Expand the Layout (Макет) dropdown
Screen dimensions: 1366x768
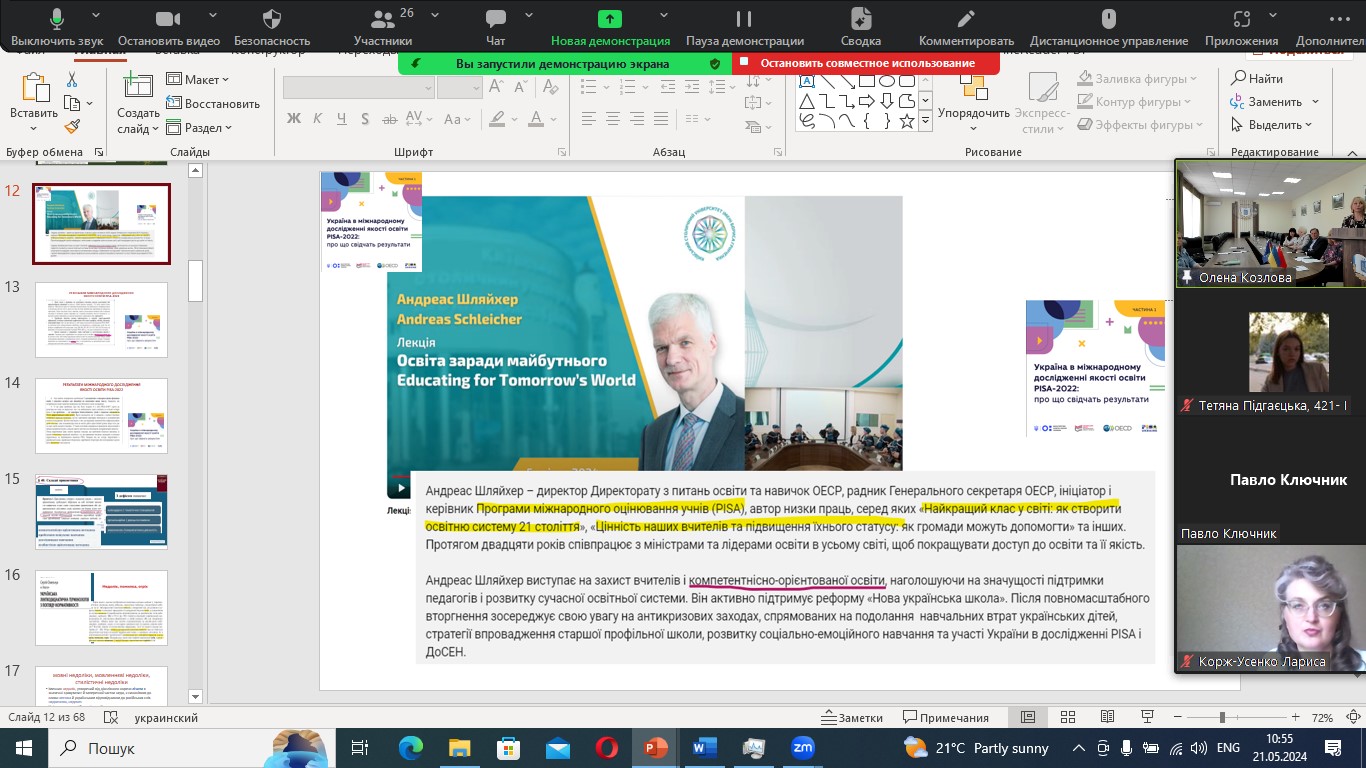tap(198, 79)
